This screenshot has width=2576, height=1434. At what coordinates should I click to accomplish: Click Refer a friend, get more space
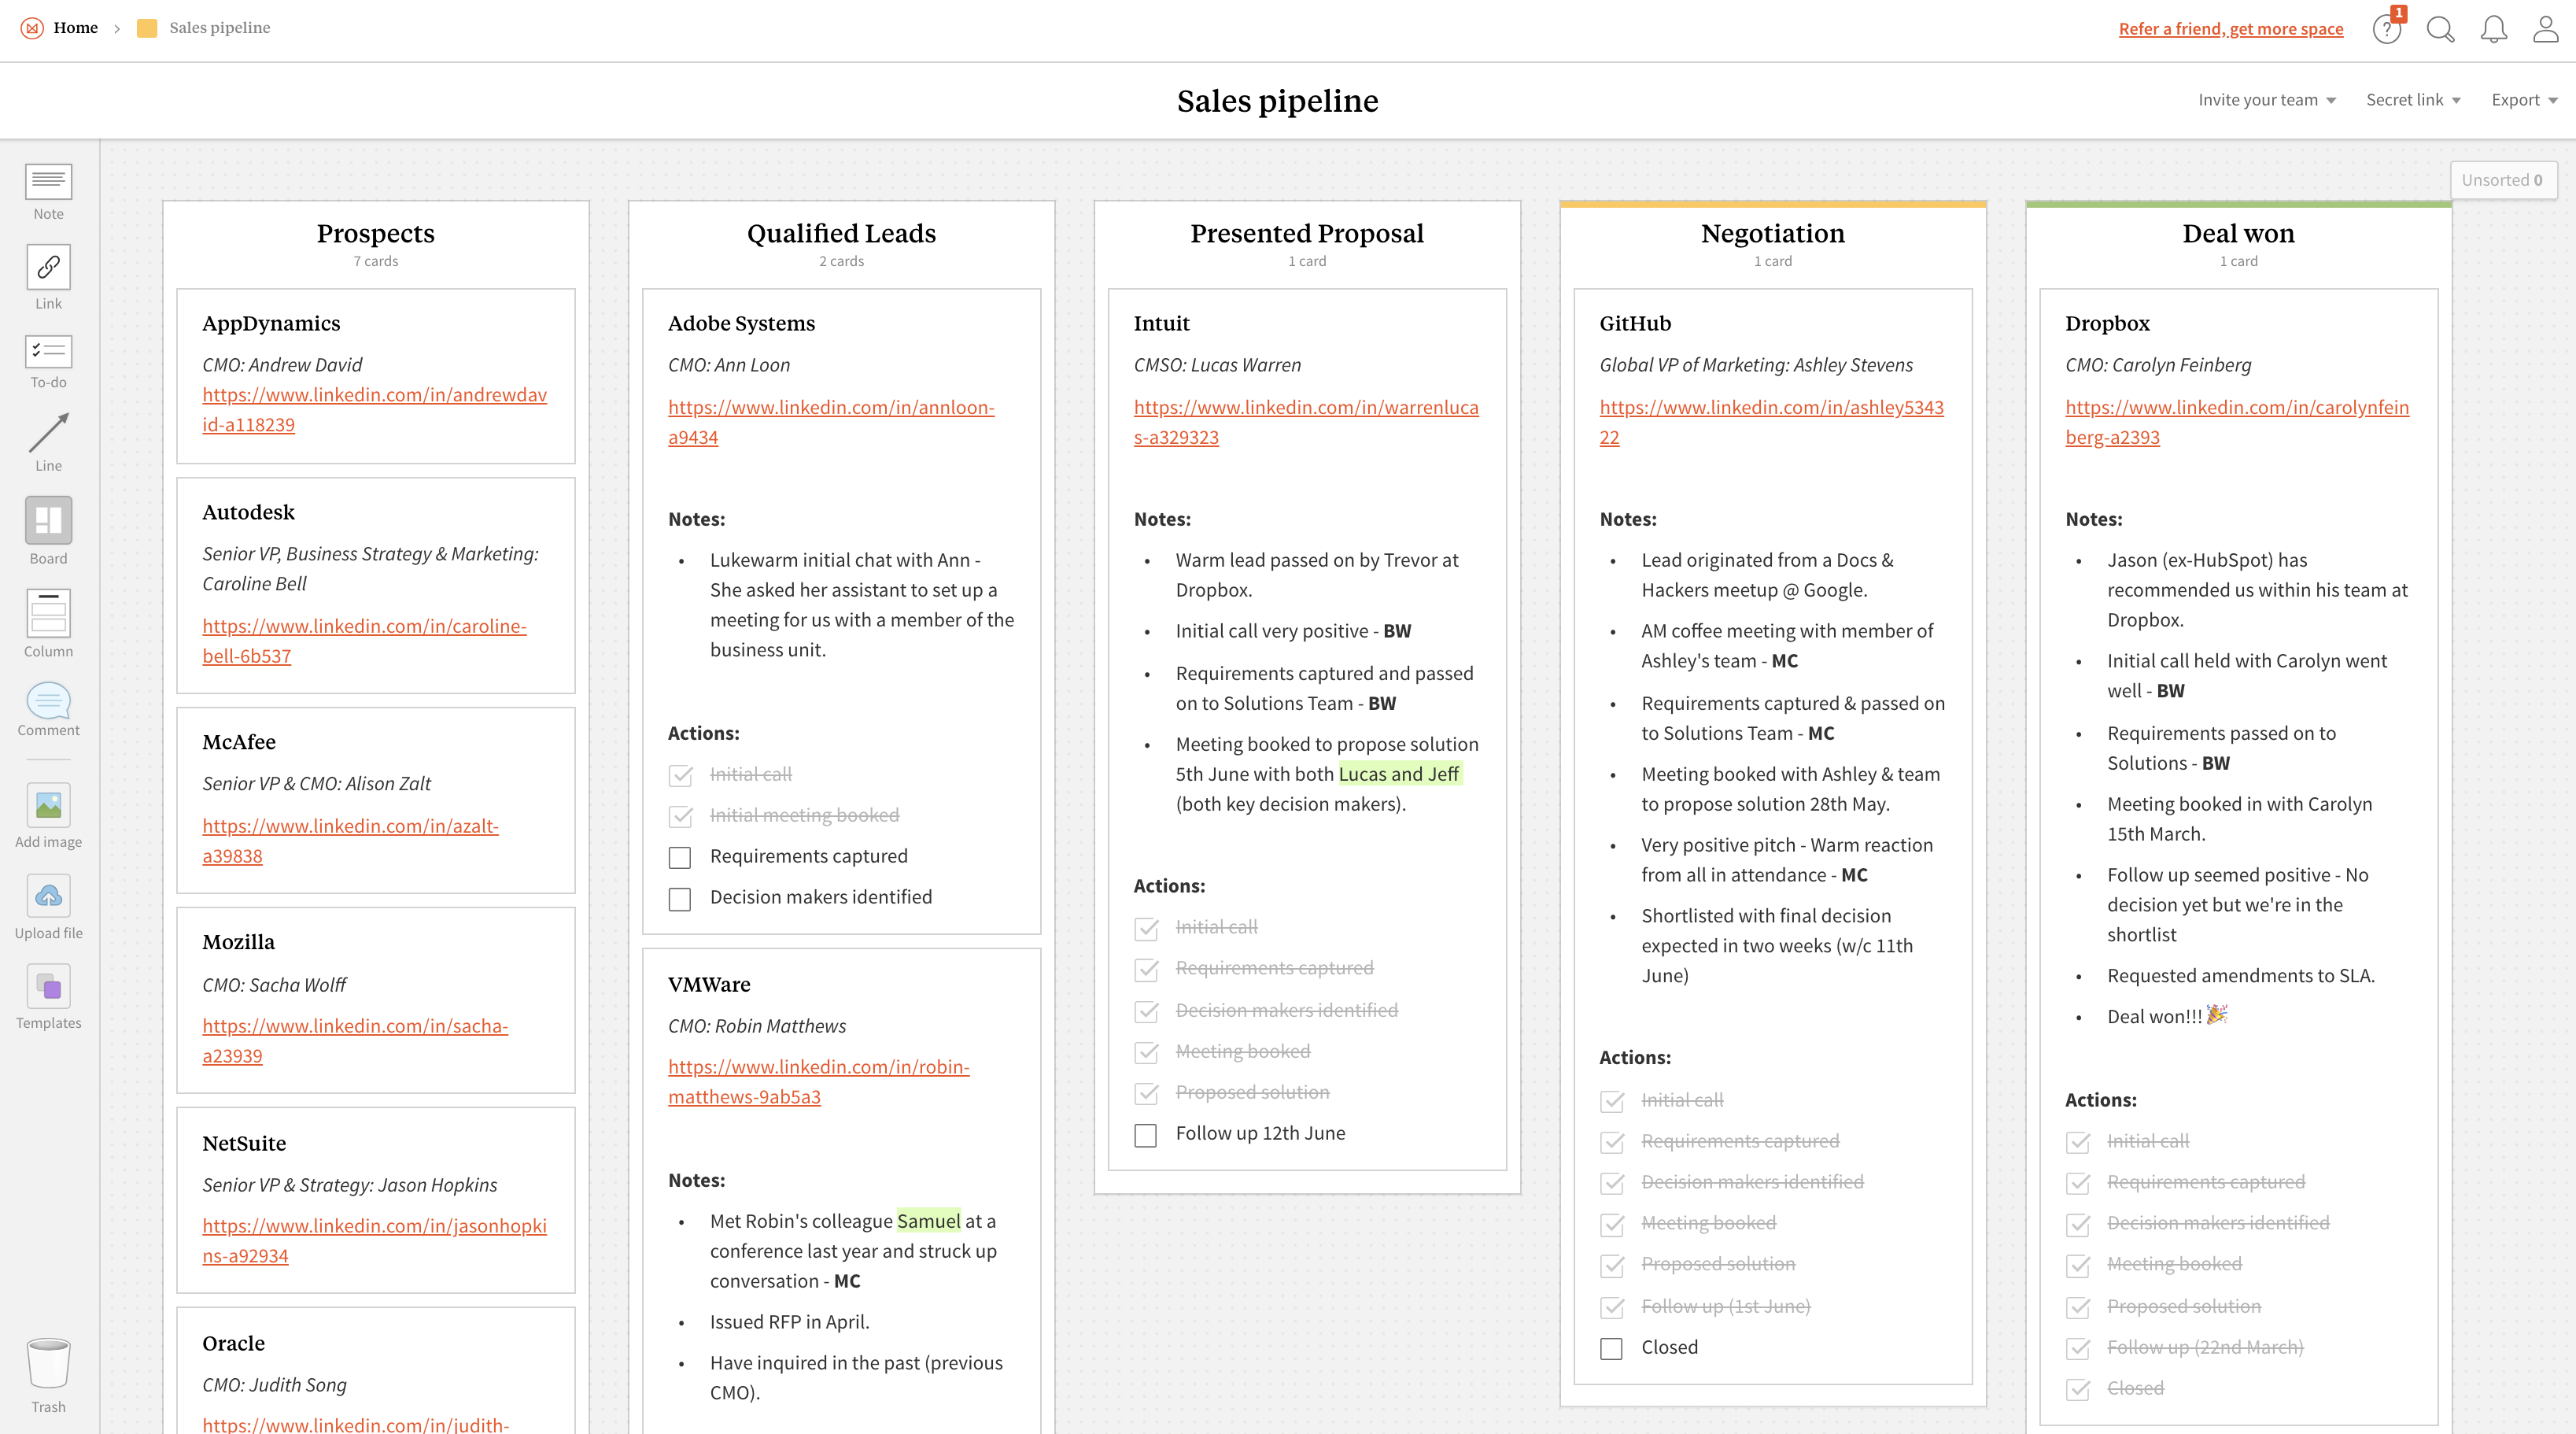coord(2231,29)
